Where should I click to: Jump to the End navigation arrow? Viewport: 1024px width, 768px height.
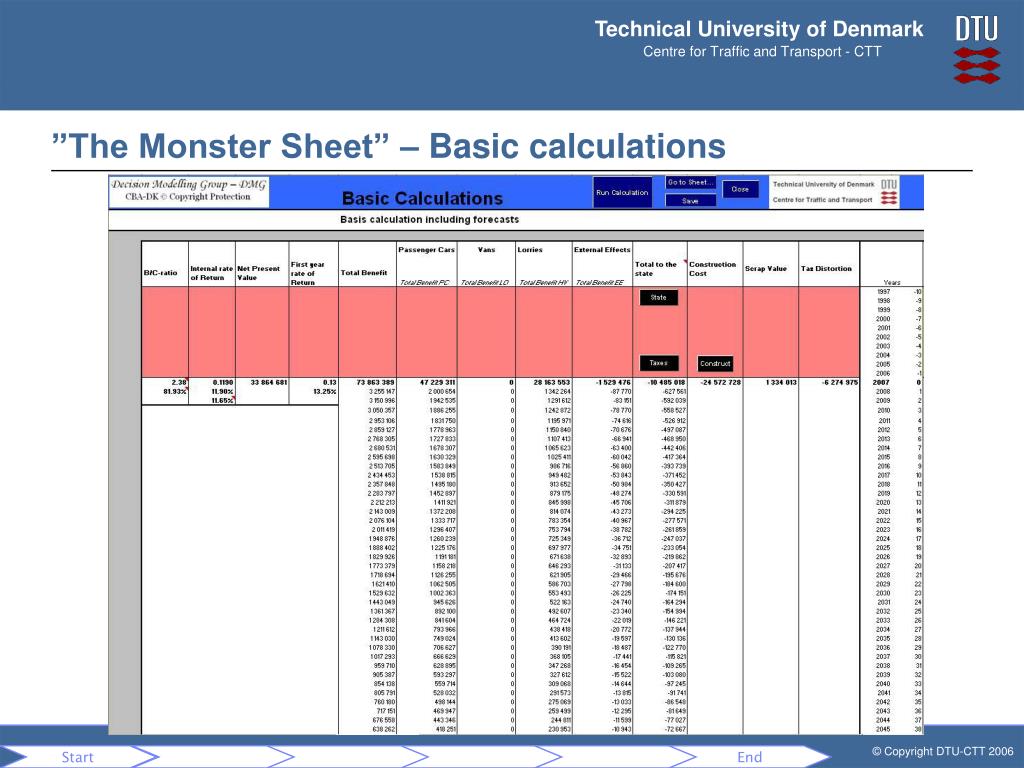750,757
